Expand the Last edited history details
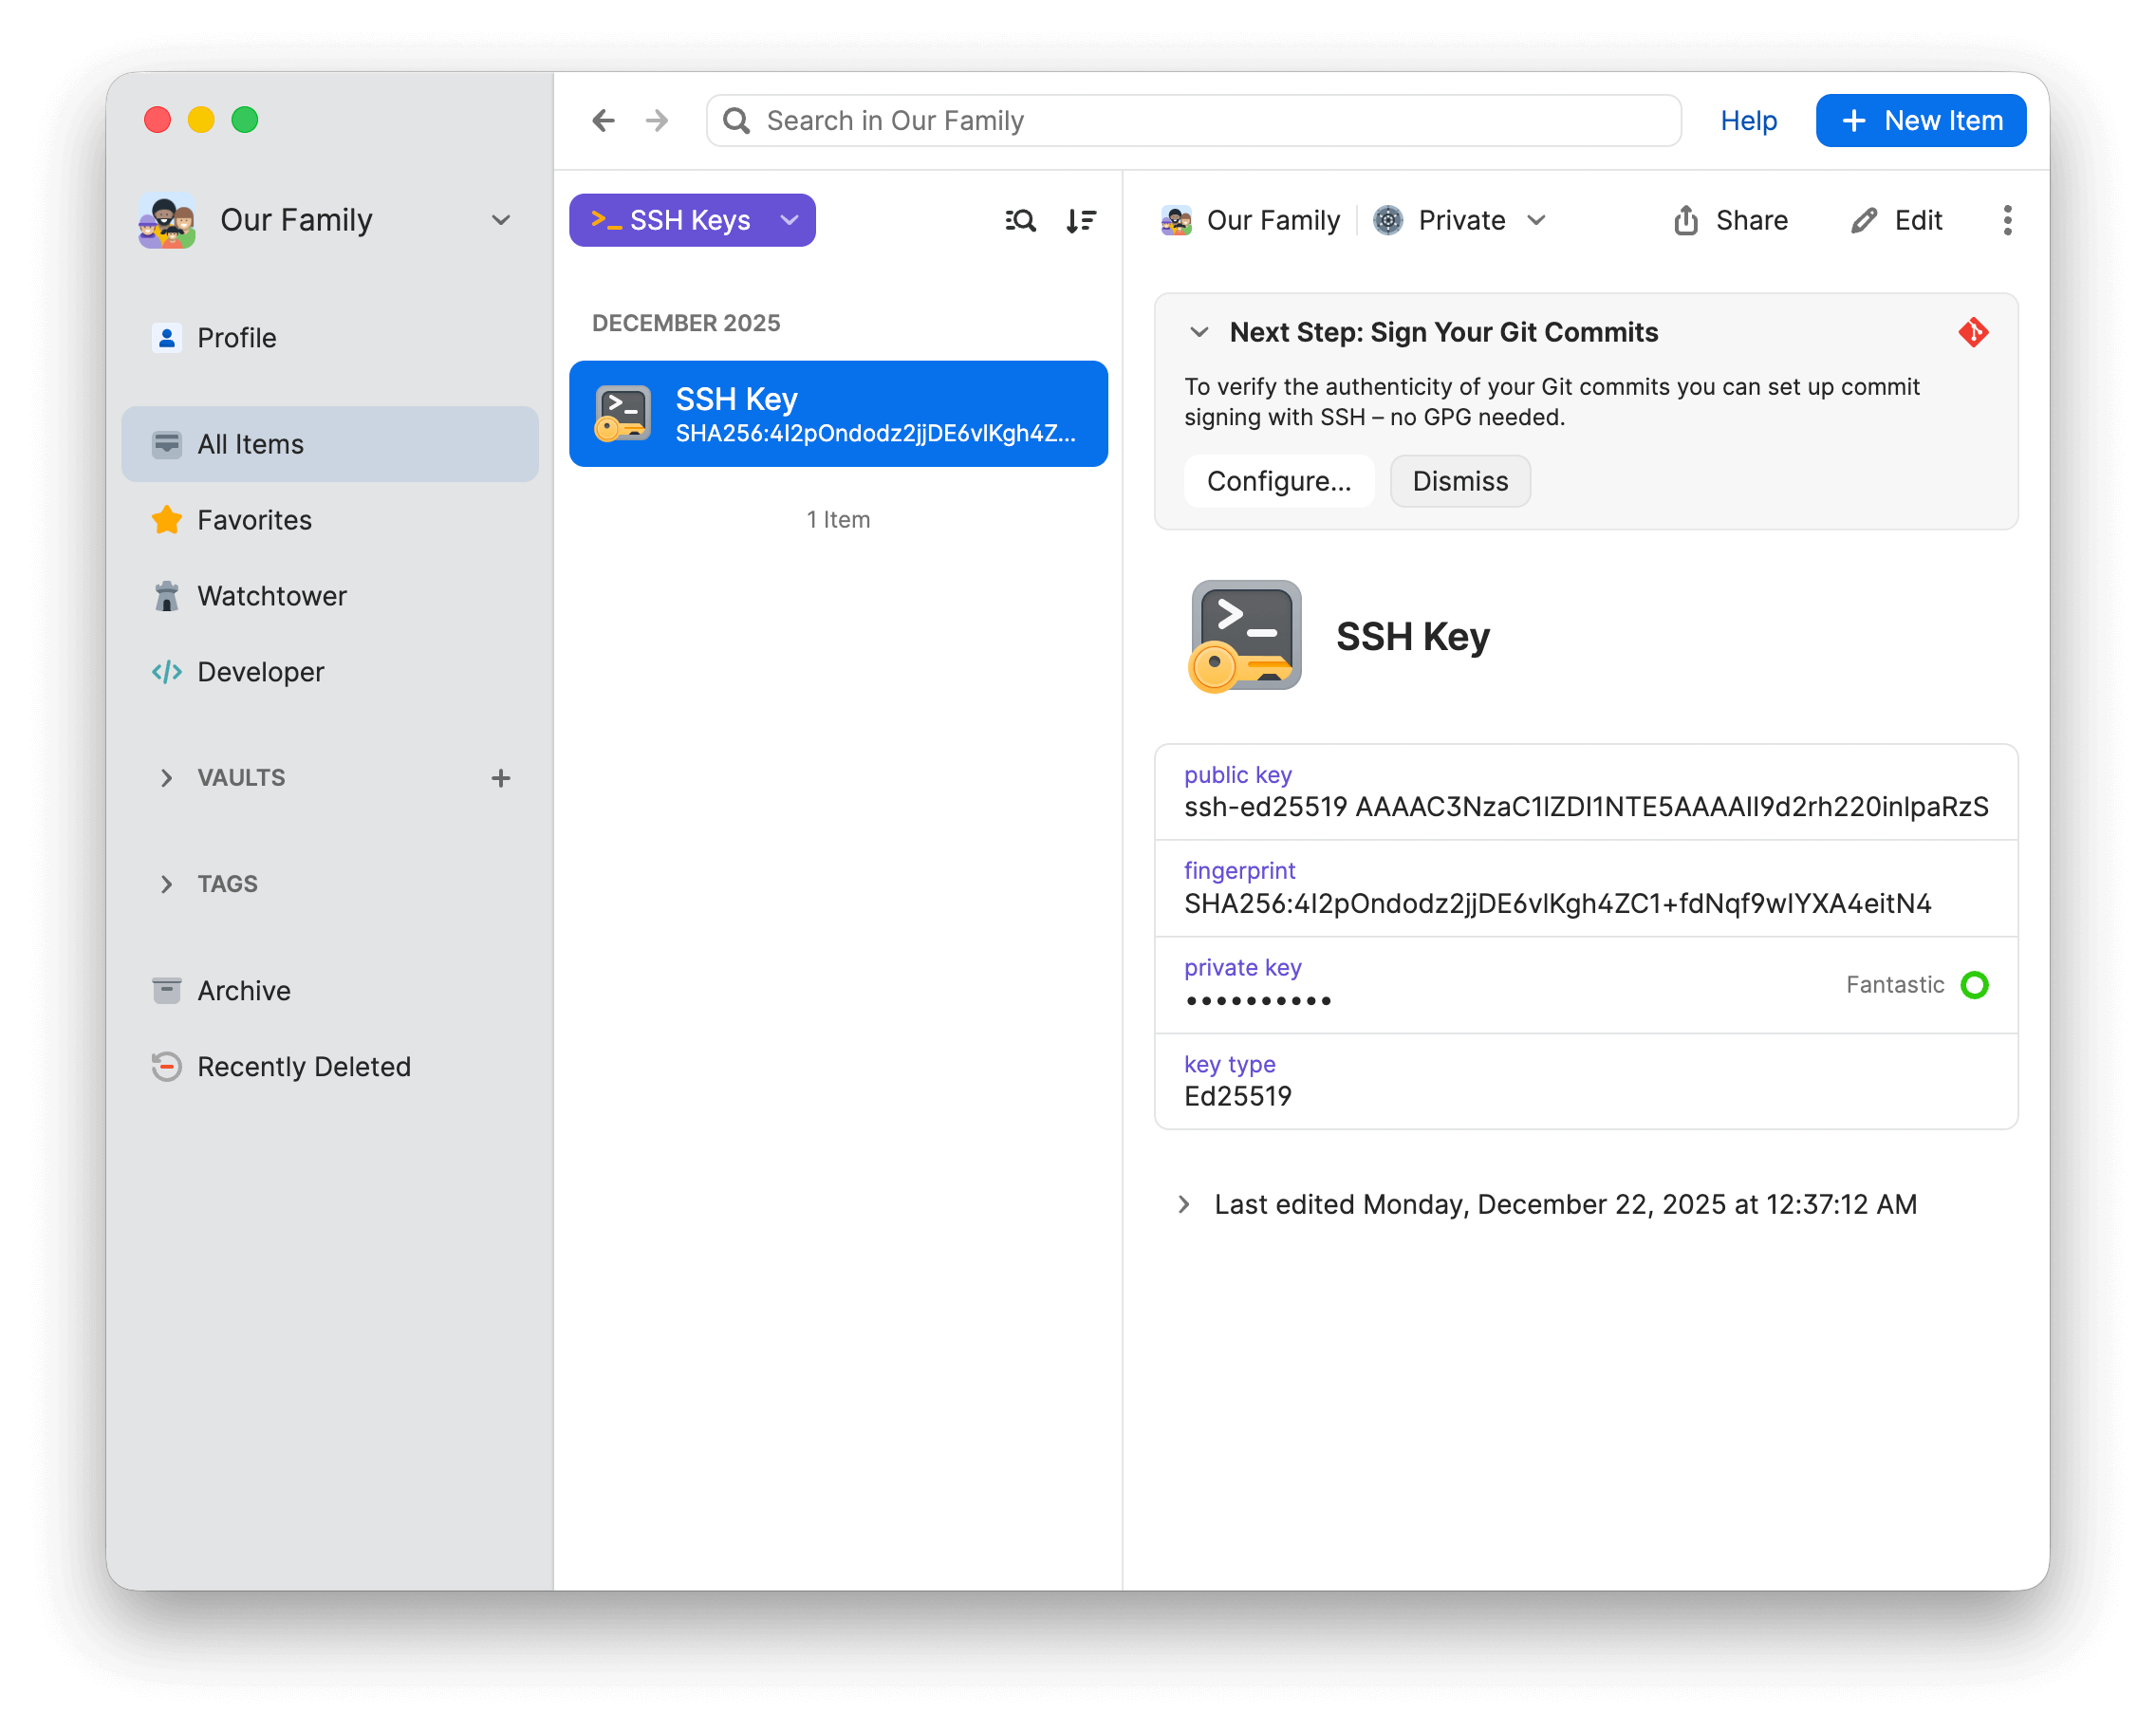The width and height of the screenshot is (2156, 1731). (x=1184, y=1204)
